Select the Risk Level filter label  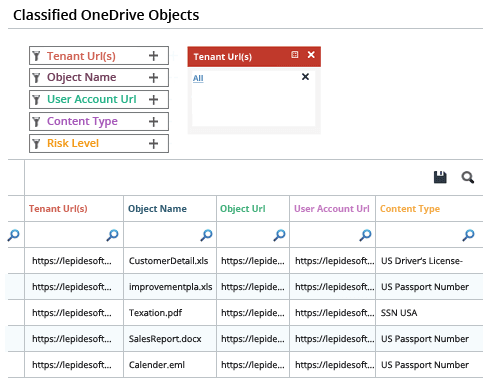pos(73,143)
